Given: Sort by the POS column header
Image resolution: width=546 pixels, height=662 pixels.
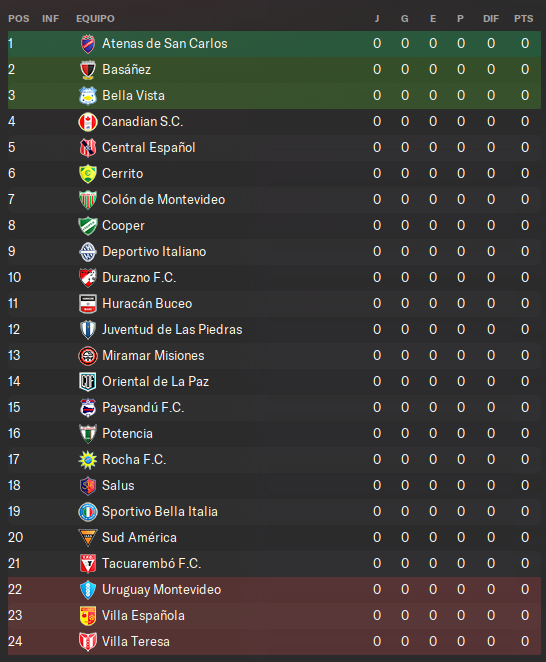Looking at the screenshot, I should [x=19, y=19].
